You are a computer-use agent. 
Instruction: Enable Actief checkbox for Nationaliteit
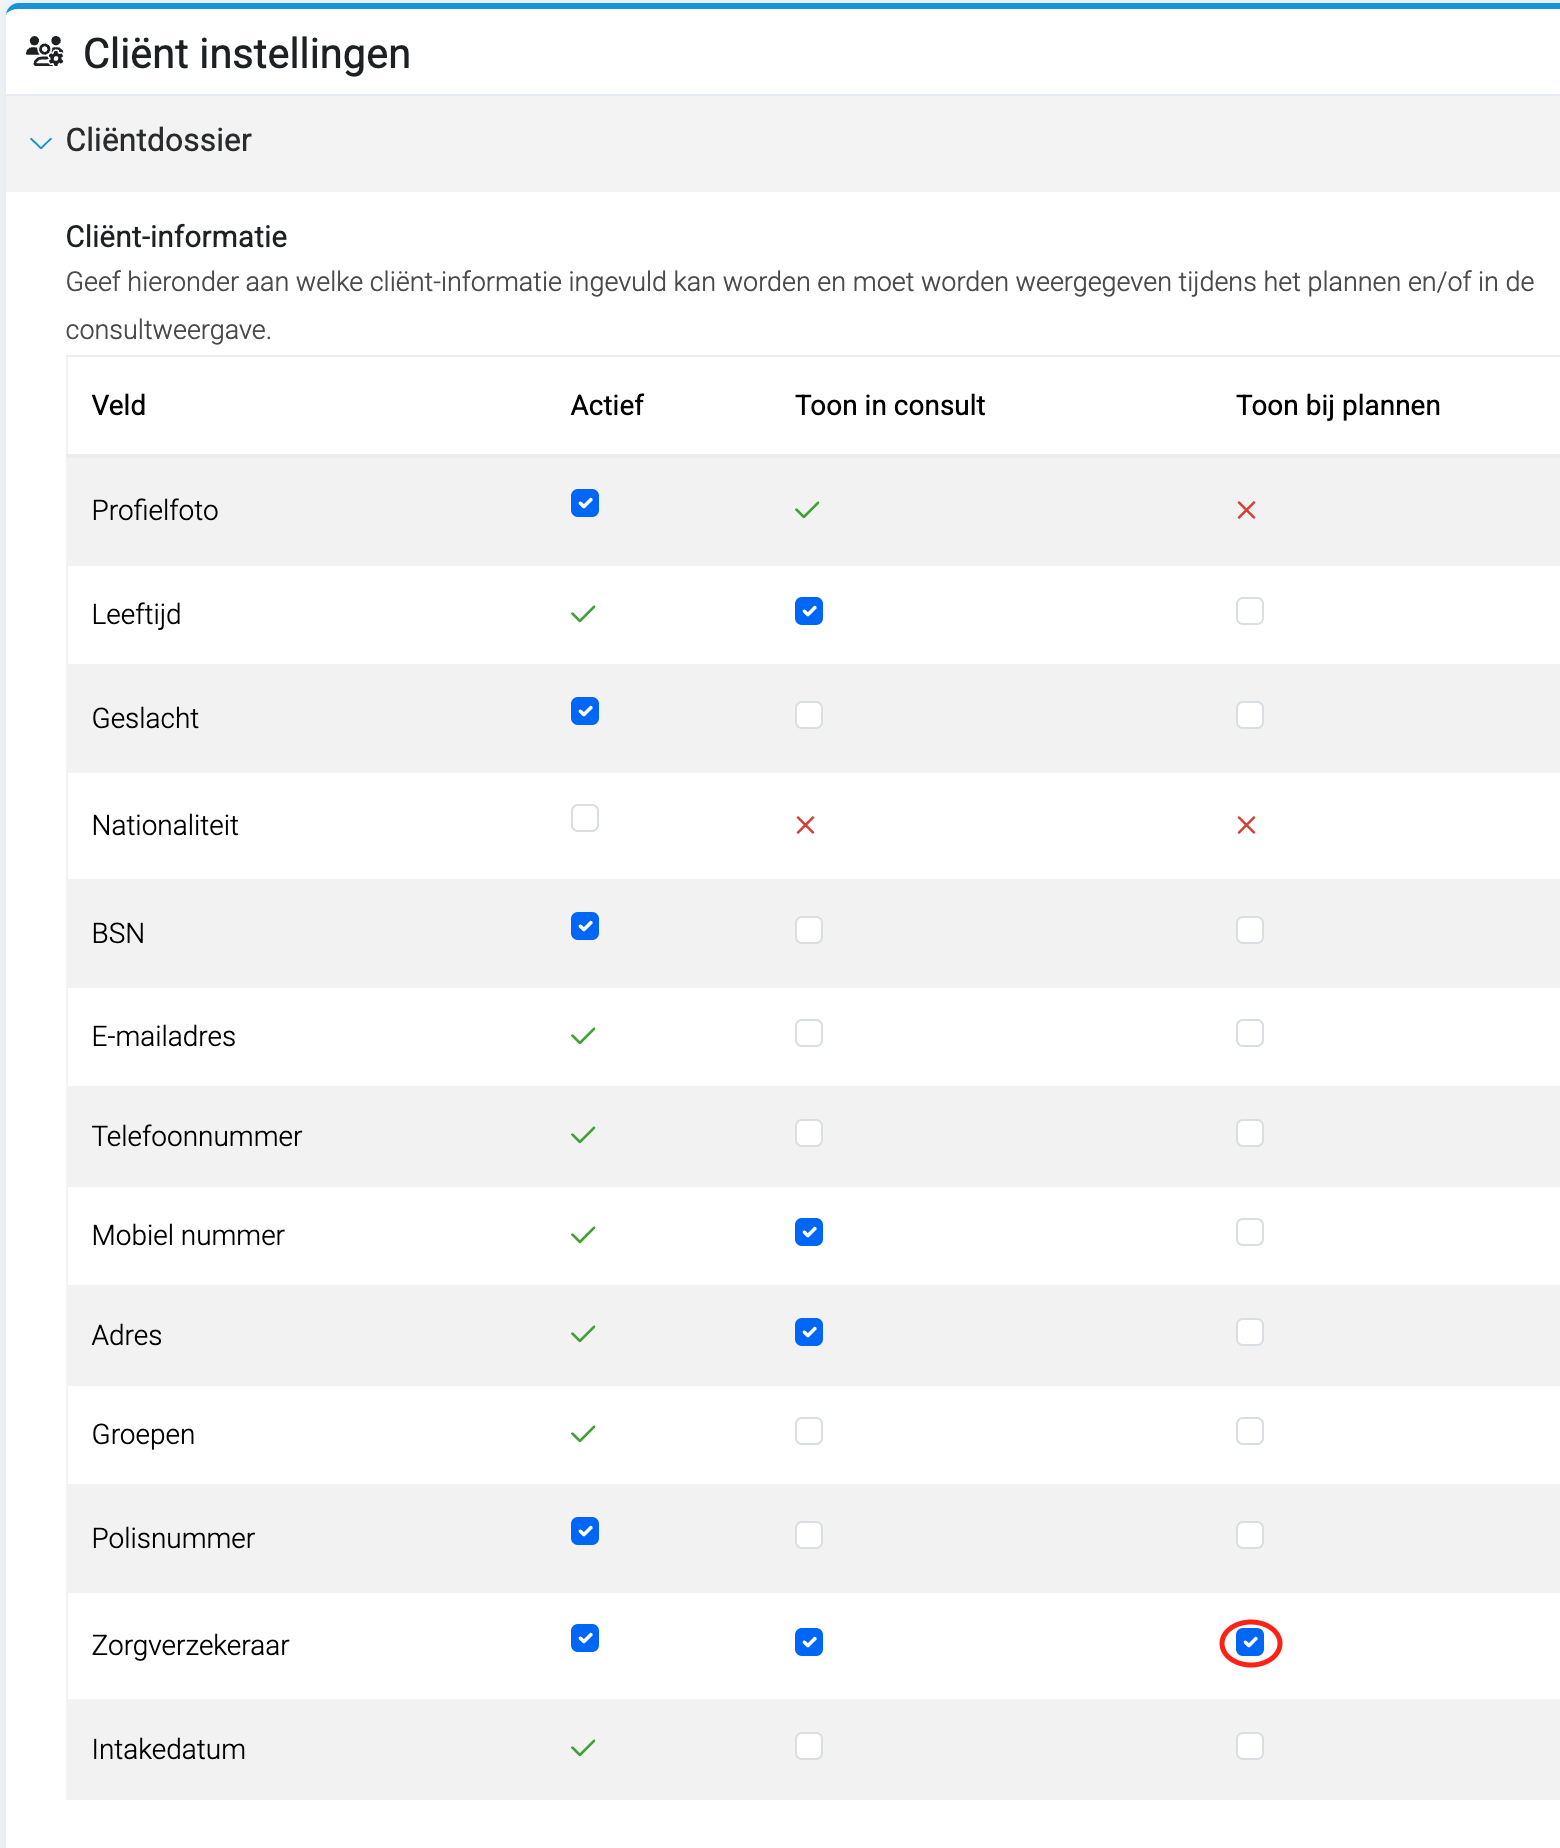pyautogui.click(x=585, y=818)
